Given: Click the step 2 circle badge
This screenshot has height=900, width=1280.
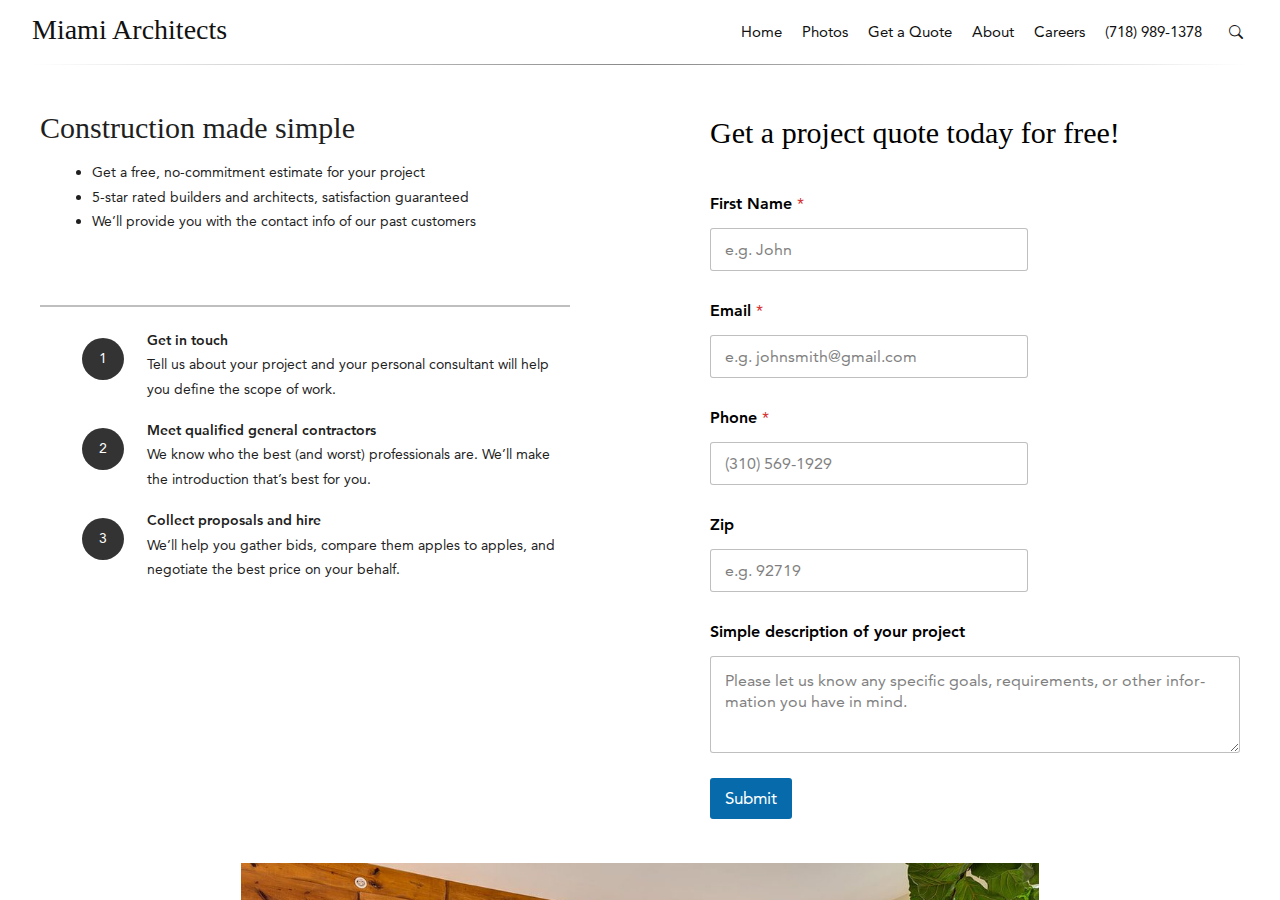Looking at the screenshot, I should pos(103,449).
